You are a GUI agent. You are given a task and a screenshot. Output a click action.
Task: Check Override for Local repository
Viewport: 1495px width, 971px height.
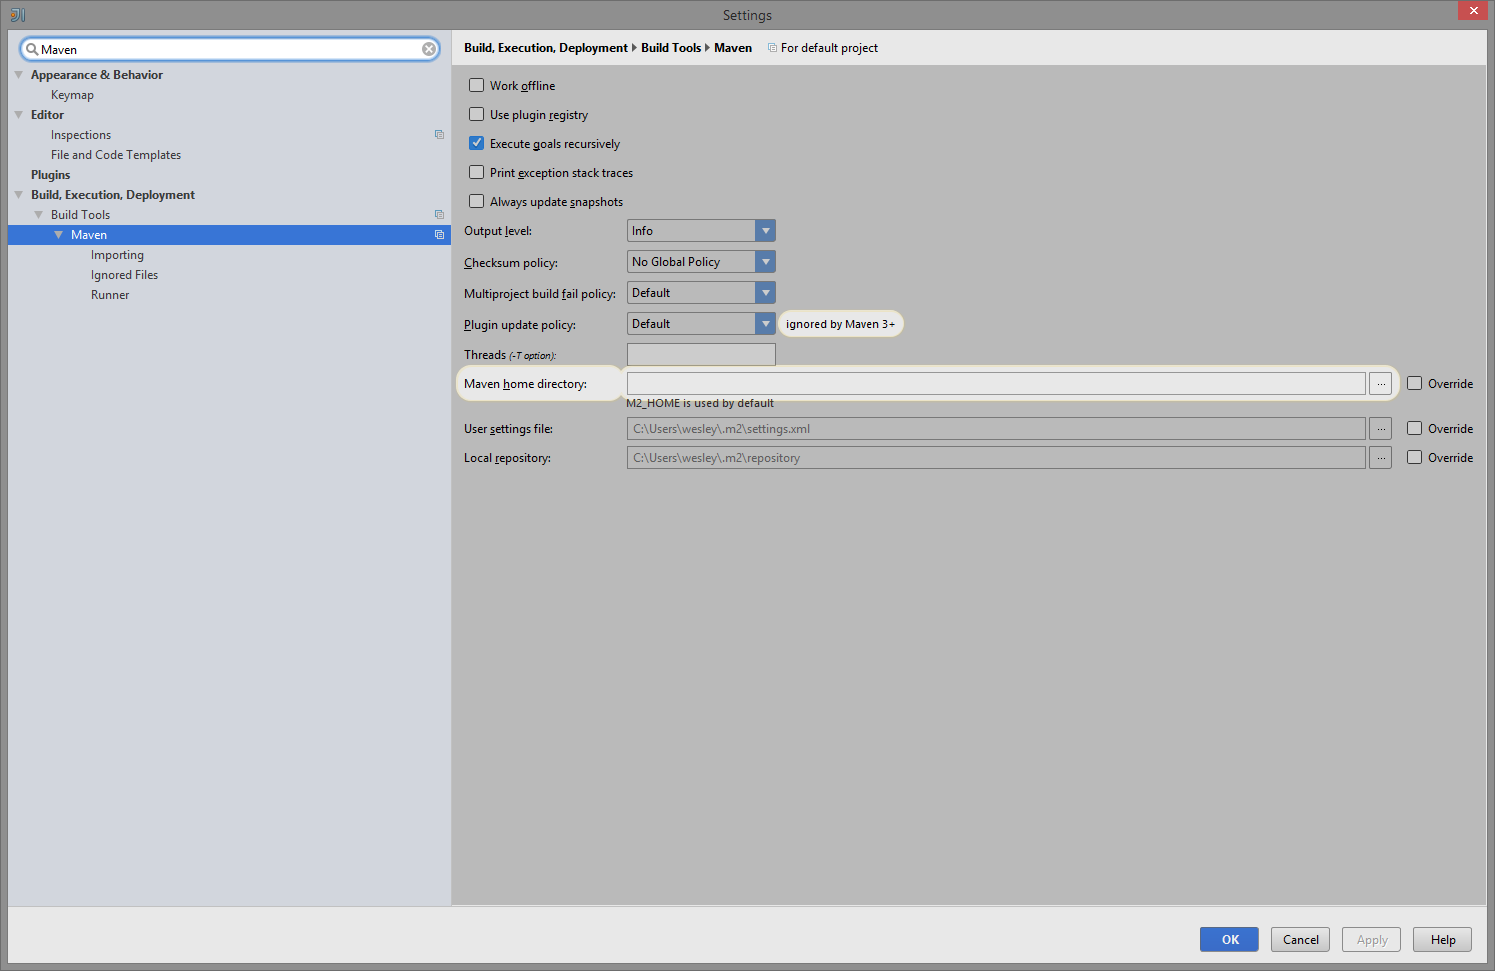[1415, 458]
